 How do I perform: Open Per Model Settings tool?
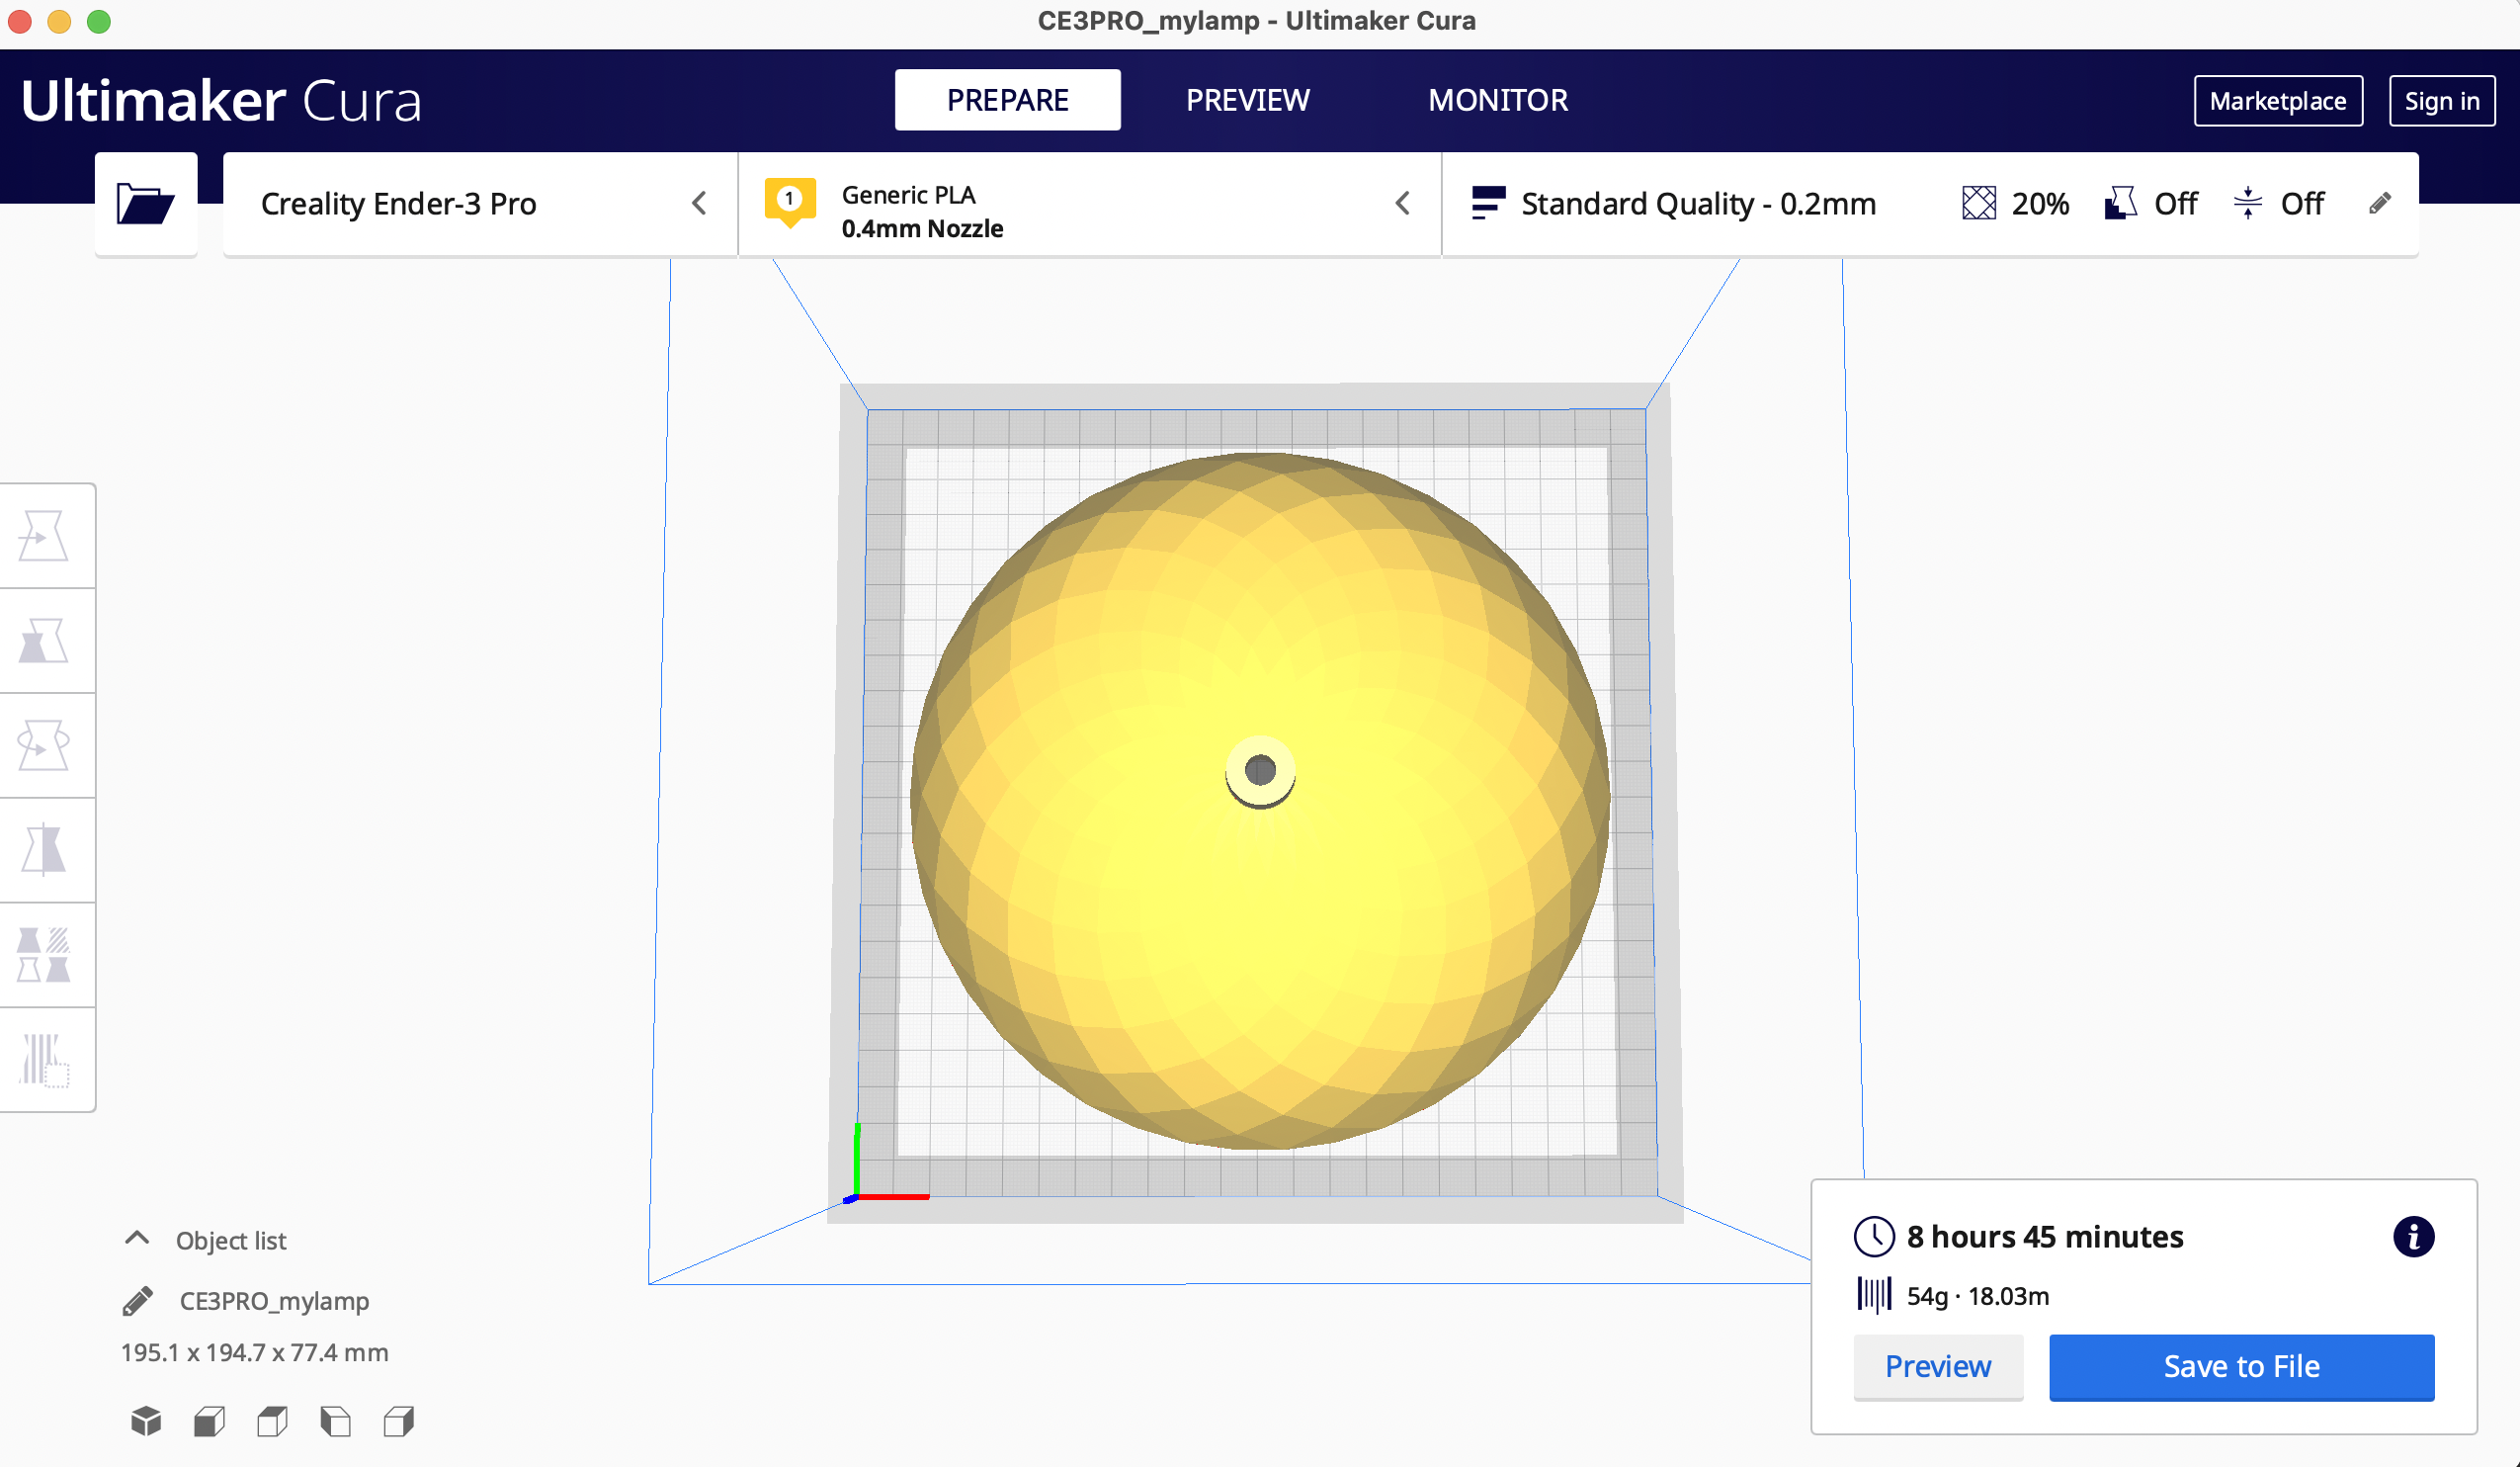pos(44,955)
